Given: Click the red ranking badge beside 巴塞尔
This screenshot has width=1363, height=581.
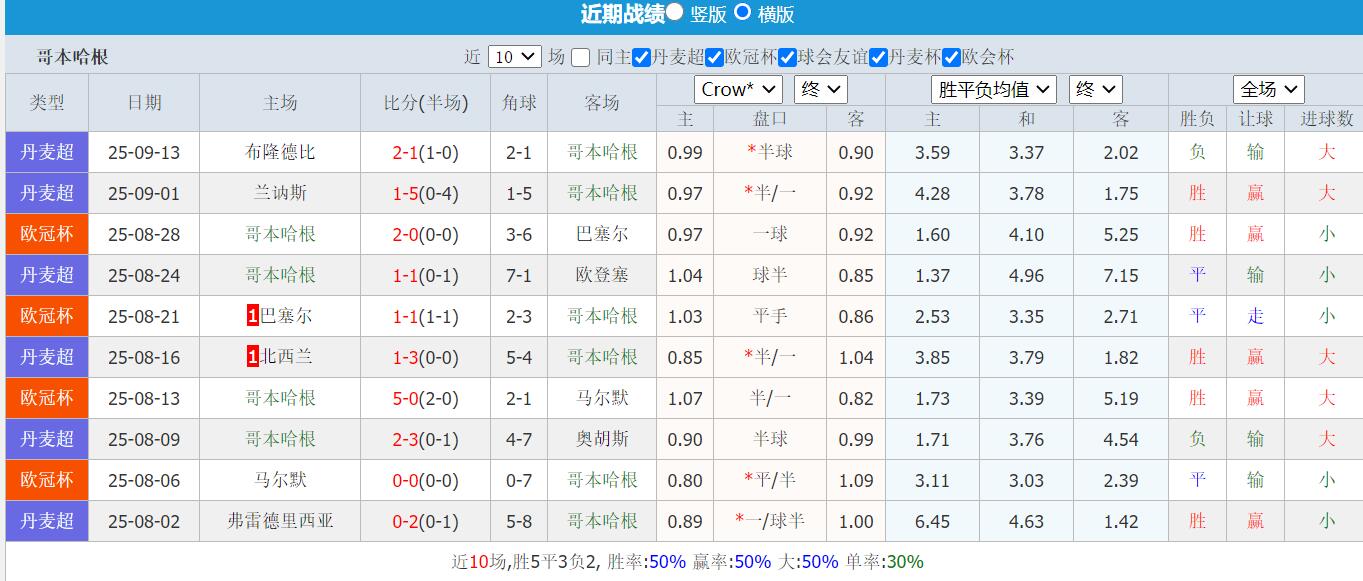Looking at the screenshot, I should click(x=252, y=315).
